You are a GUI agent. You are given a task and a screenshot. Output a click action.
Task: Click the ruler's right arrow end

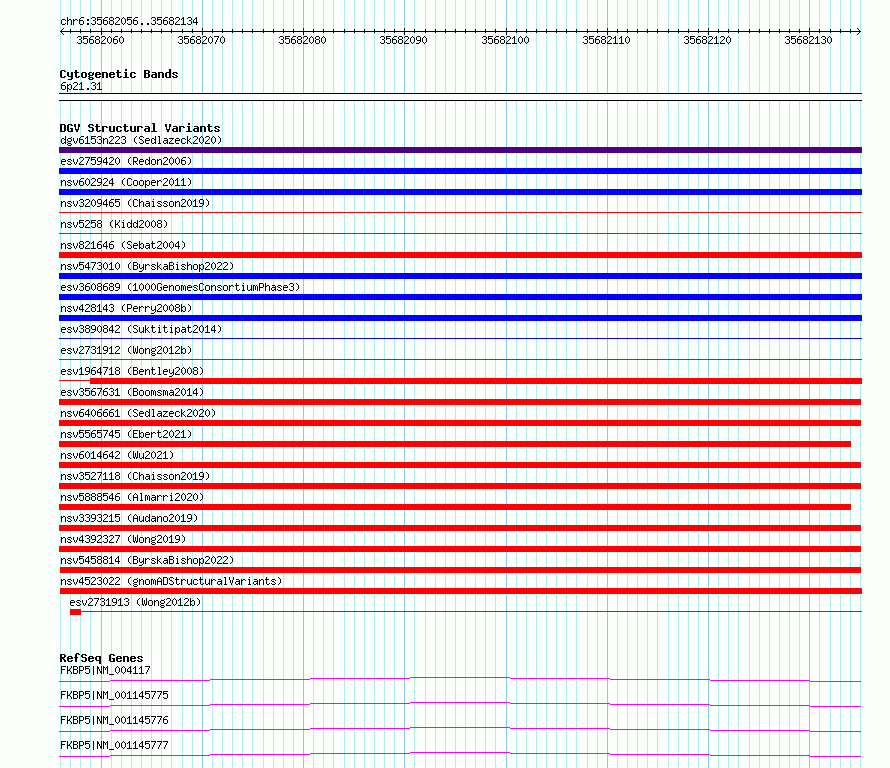point(858,32)
